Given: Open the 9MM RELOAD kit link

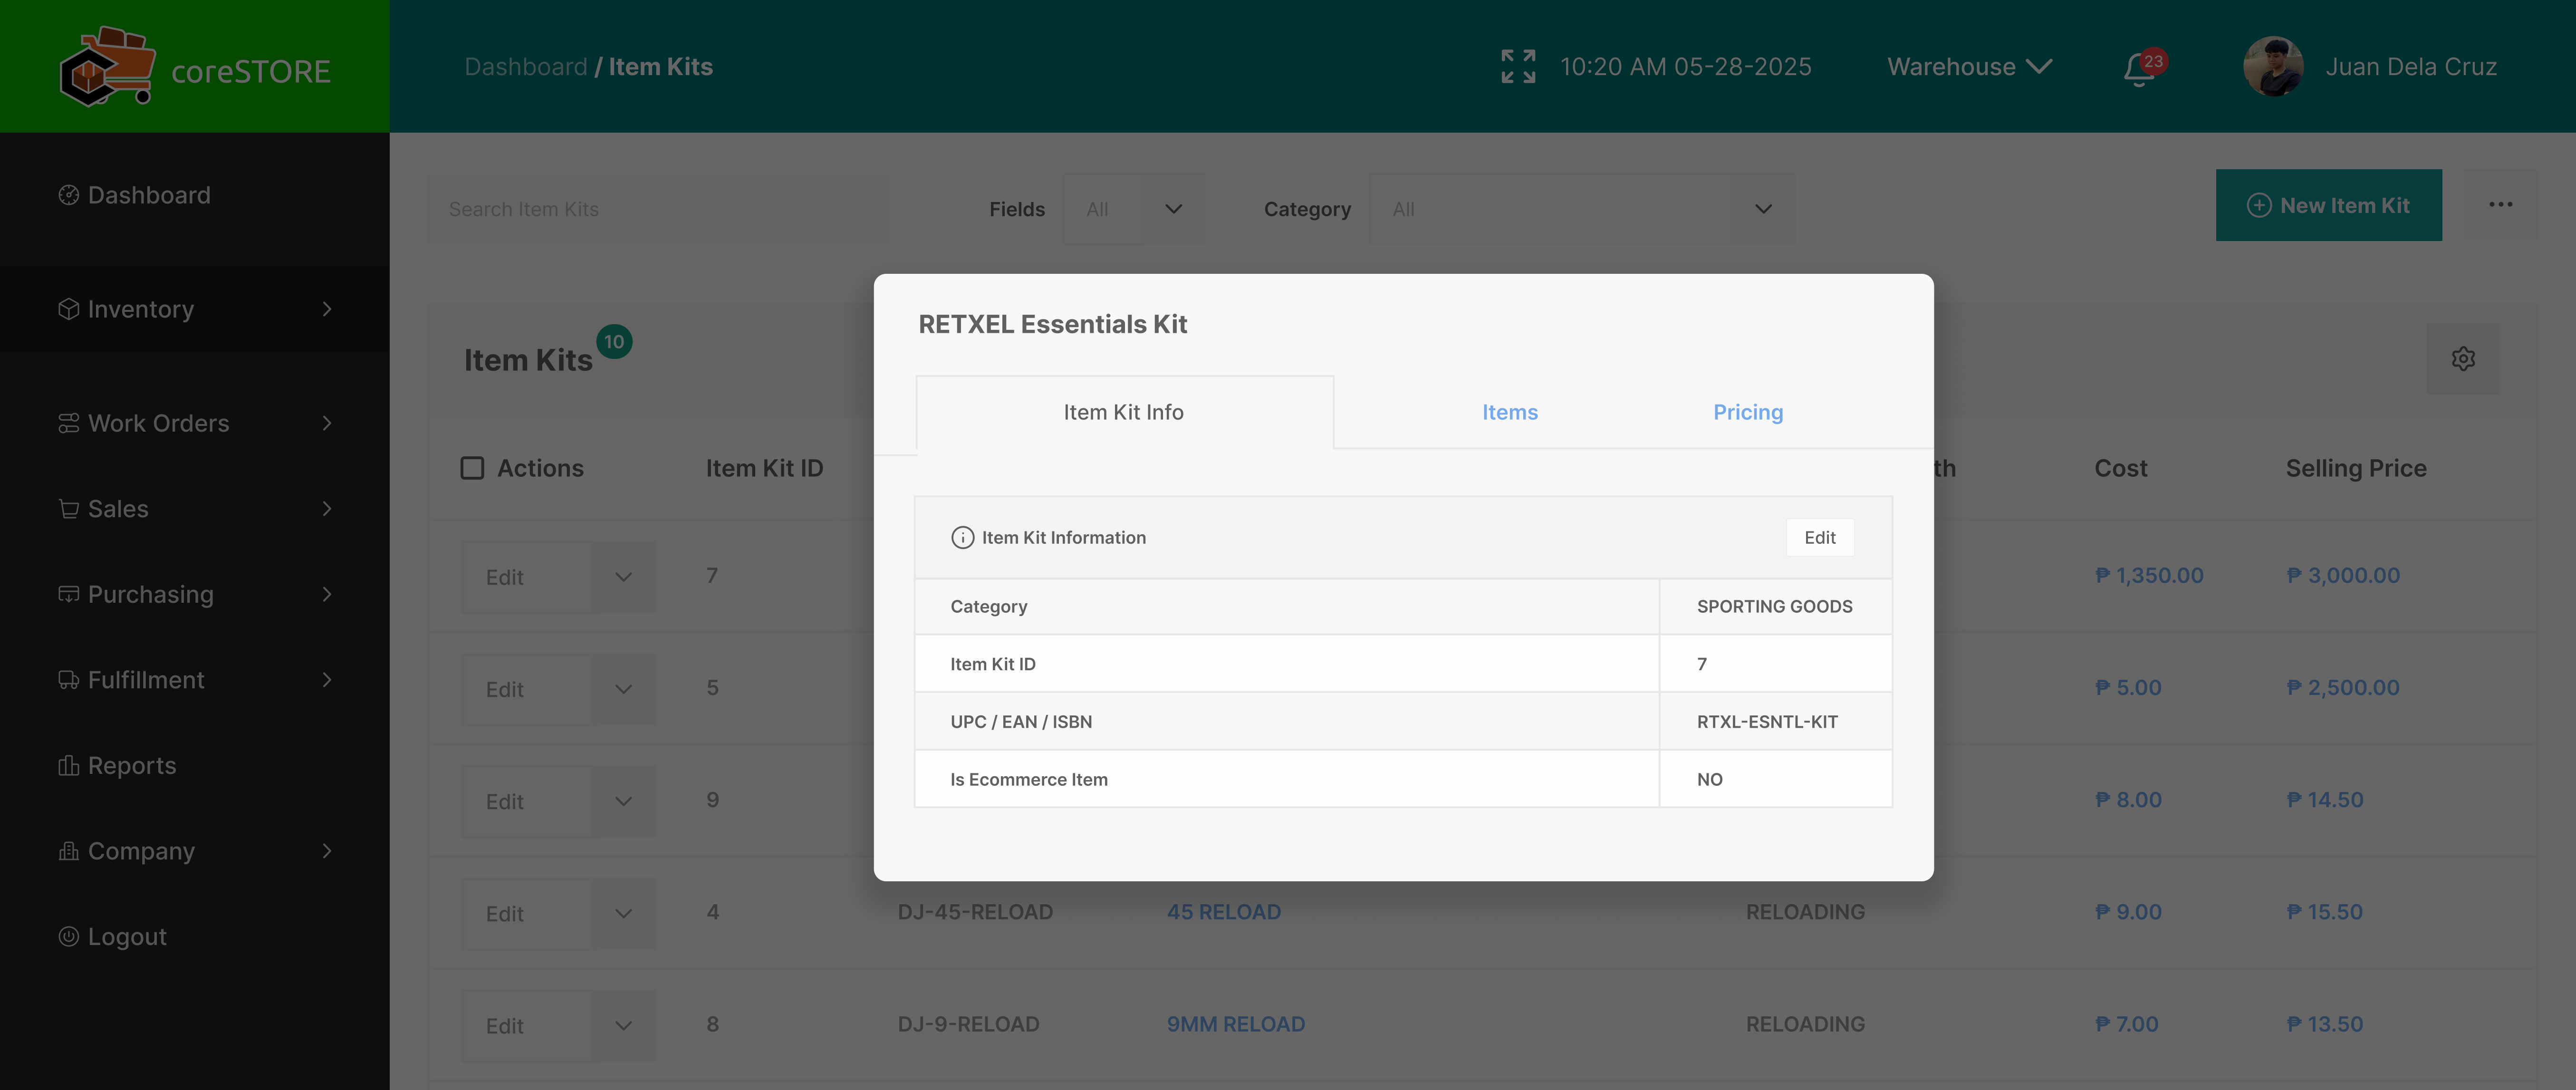Looking at the screenshot, I should tap(1236, 1024).
